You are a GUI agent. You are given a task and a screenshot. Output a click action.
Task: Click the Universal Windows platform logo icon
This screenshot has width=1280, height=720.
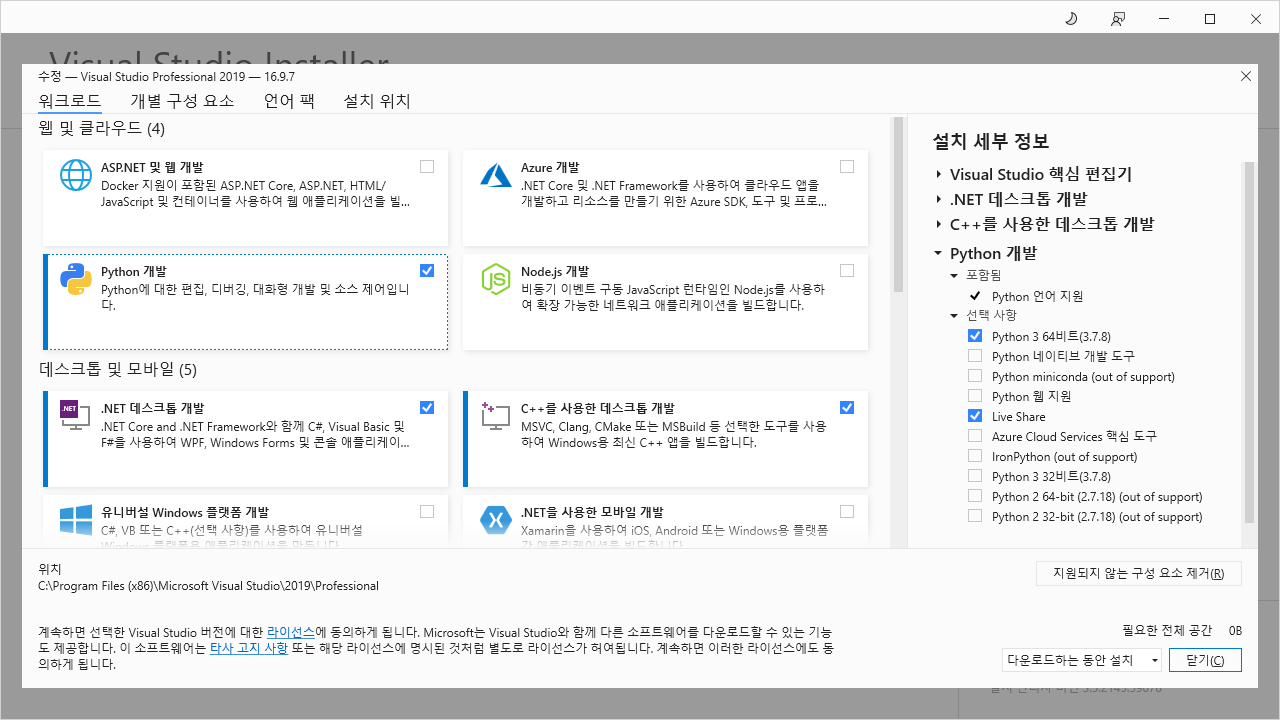(76, 520)
